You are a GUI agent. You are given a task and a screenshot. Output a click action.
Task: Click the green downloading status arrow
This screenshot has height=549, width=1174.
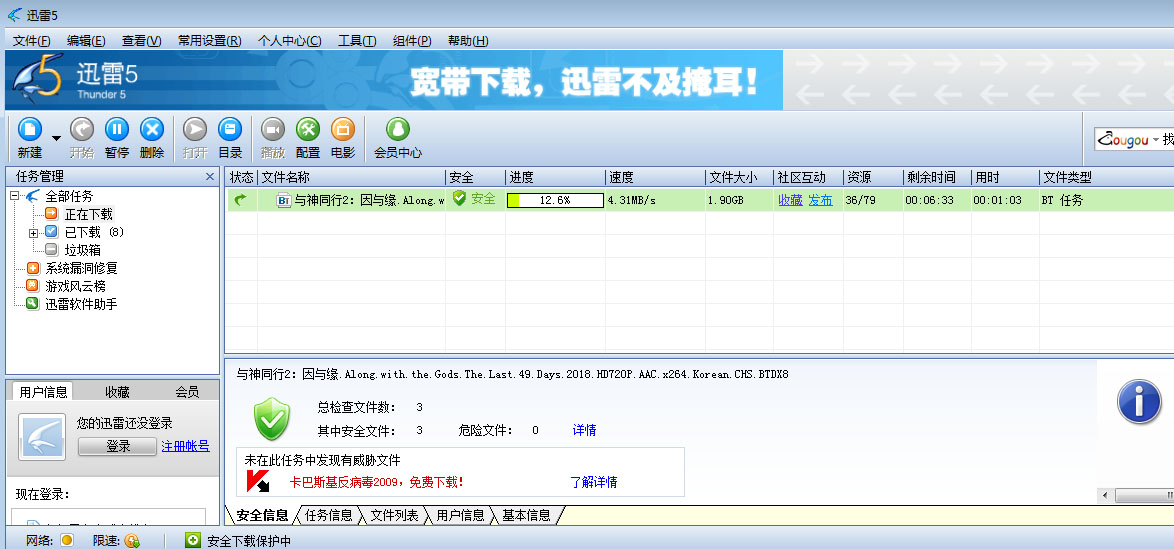pyautogui.click(x=240, y=200)
